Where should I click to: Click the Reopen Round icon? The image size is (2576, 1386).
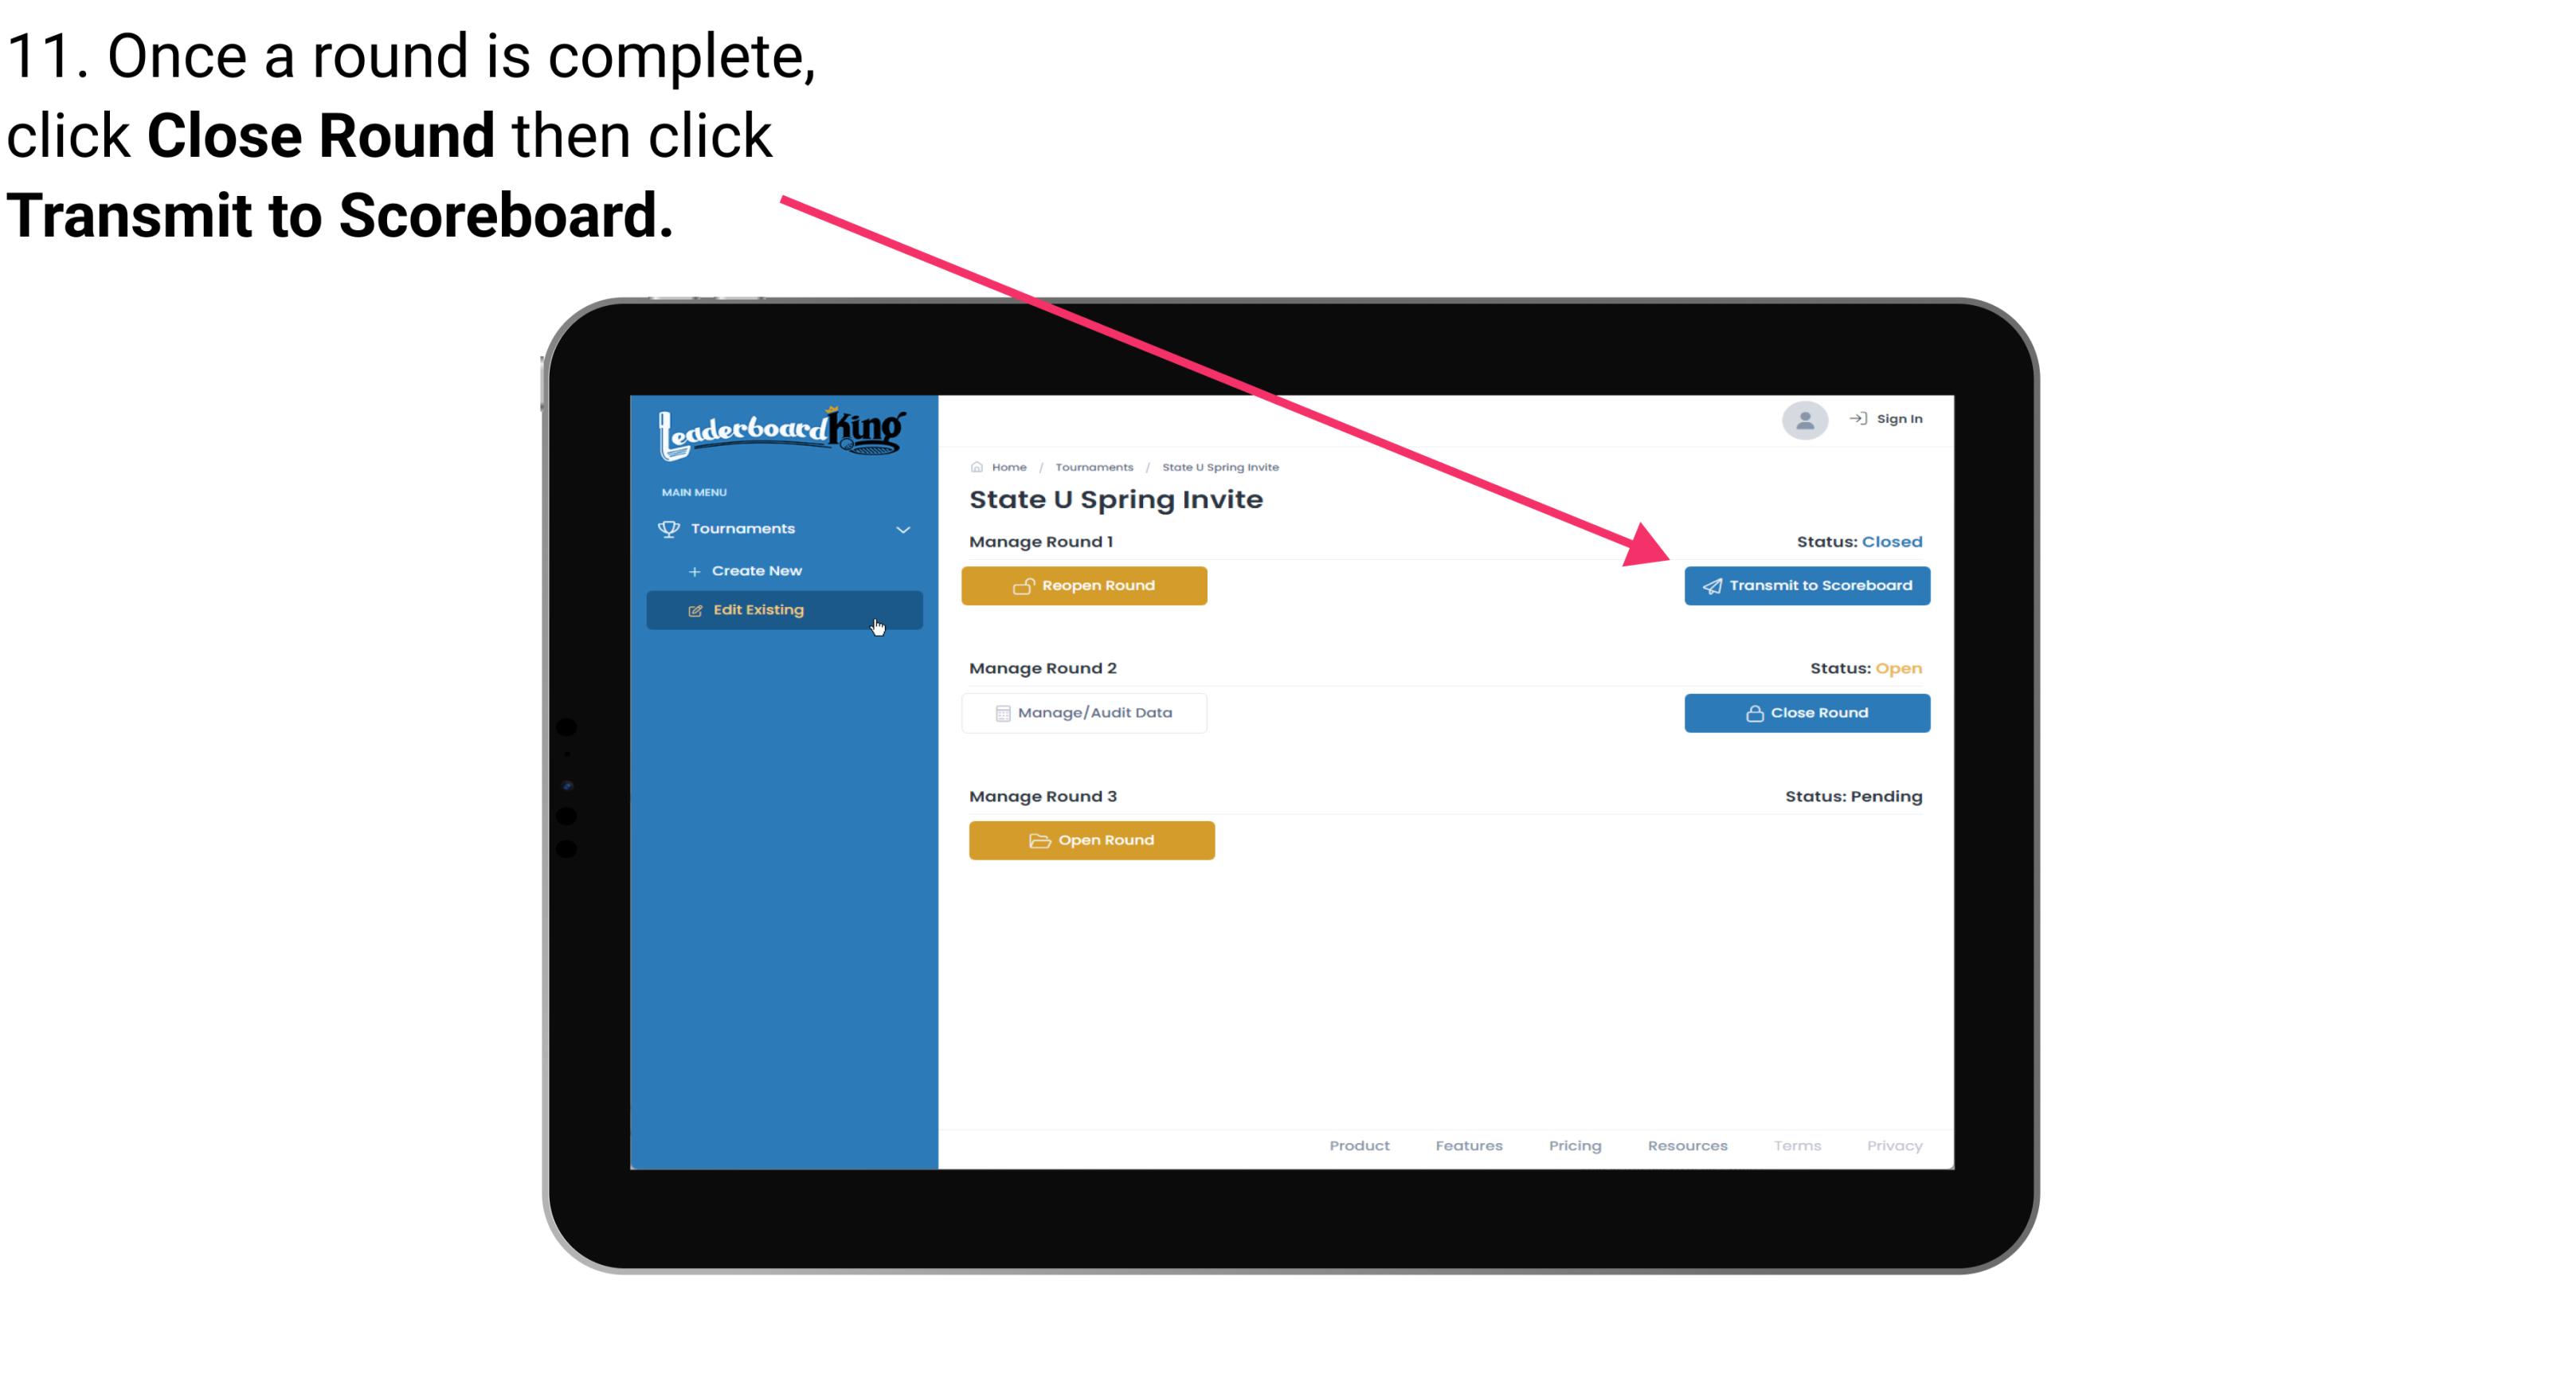pyautogui.click(x=1024, y=585)
